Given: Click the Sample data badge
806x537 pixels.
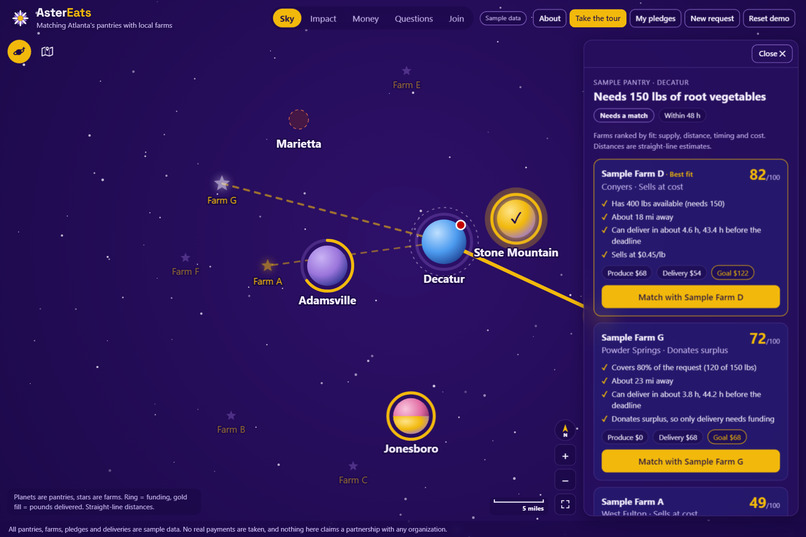Looking at the screenshot, I should pyautogui.click(x=503, y=18).
